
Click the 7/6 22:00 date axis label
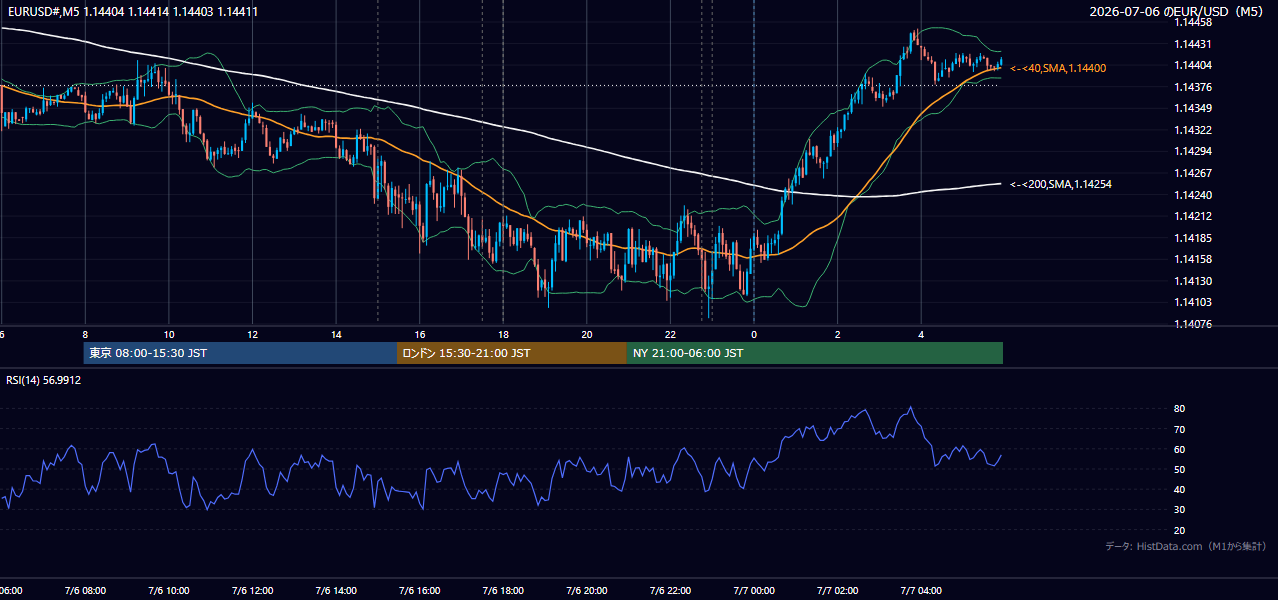click(670, 591)
